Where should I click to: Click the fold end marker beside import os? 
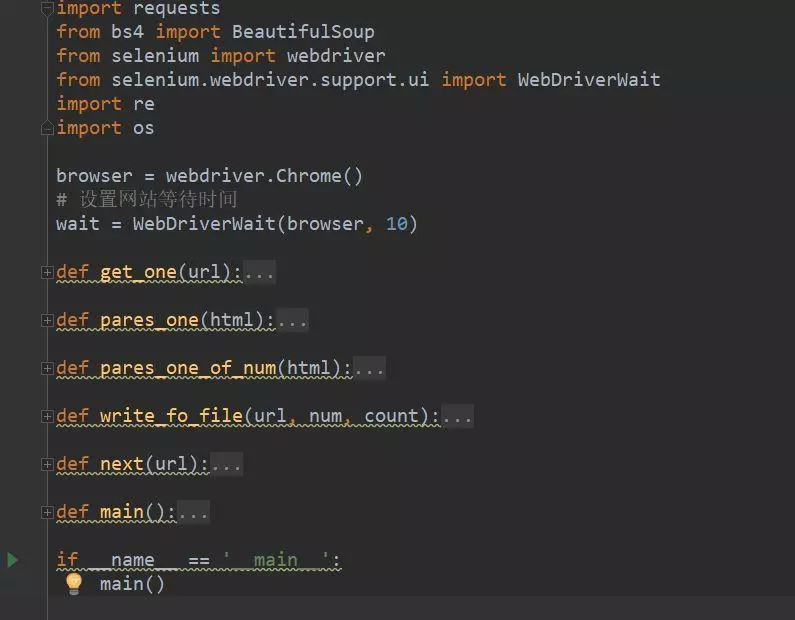pos(47,128)
